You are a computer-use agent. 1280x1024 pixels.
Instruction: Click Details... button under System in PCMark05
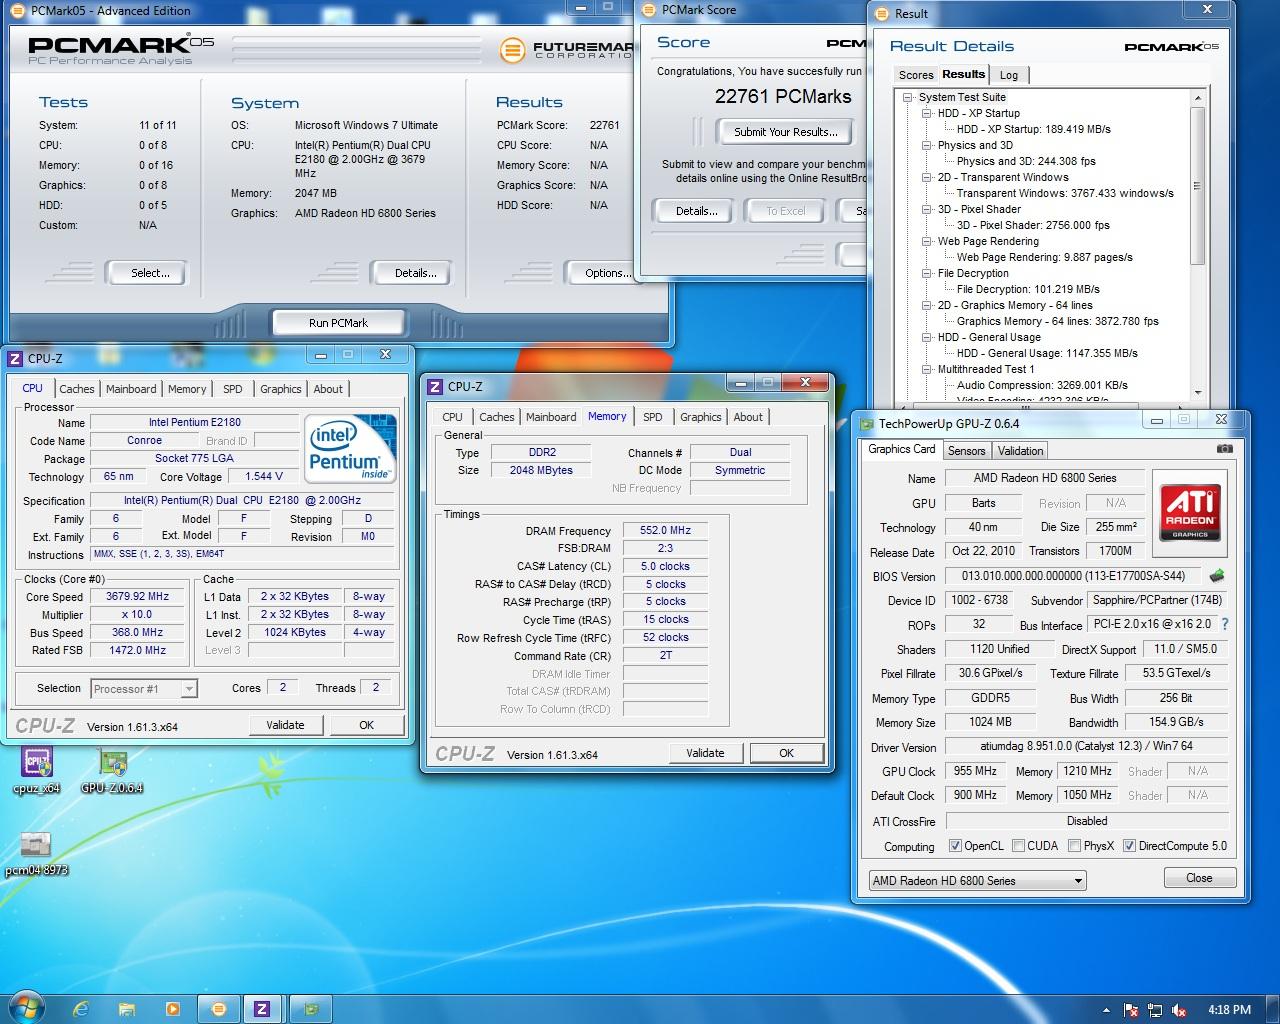pos(415,273)
